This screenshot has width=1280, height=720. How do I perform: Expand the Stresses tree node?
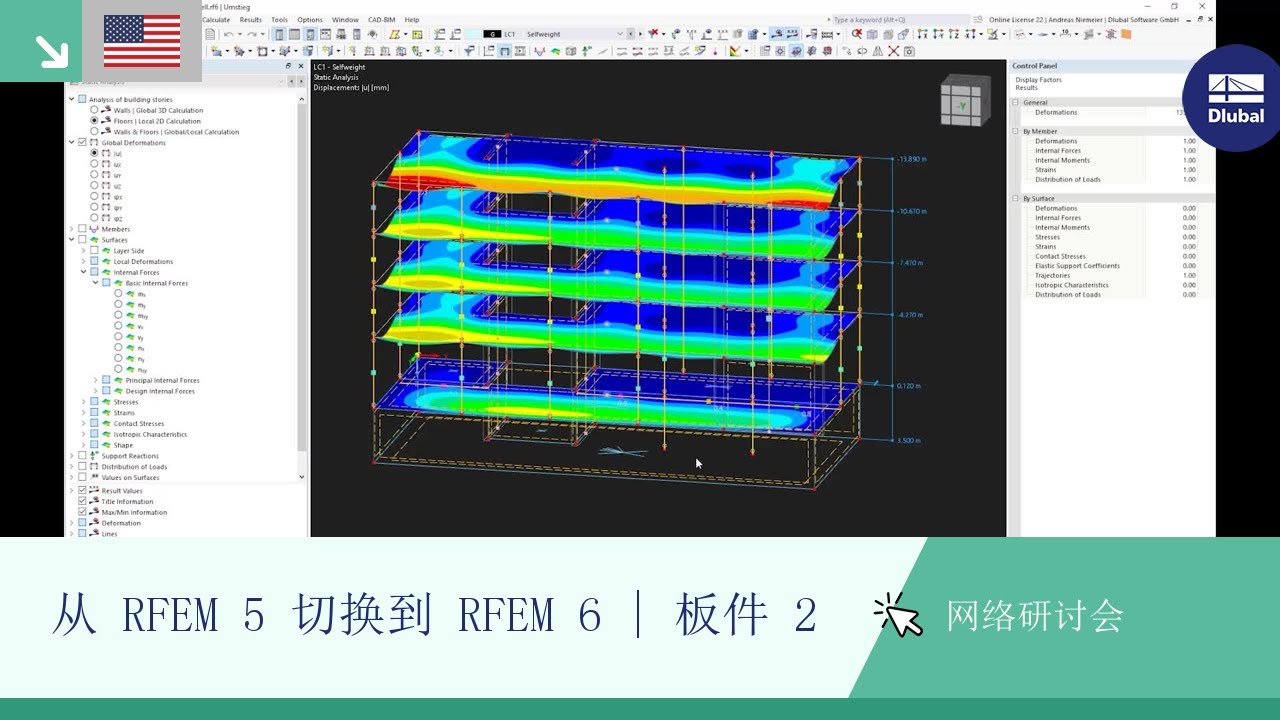tap(84, 402)
